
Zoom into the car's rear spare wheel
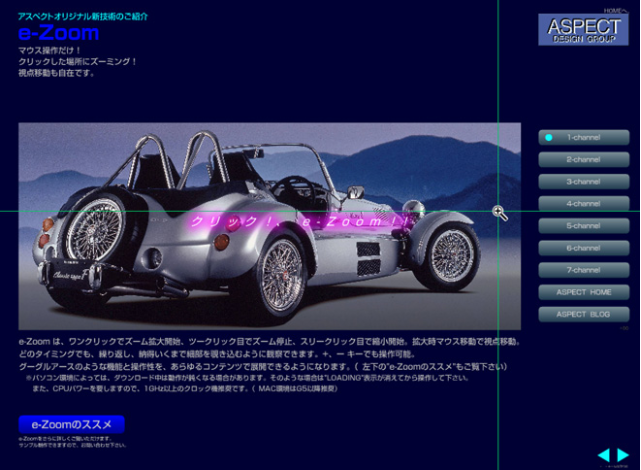tap(95, 229)
